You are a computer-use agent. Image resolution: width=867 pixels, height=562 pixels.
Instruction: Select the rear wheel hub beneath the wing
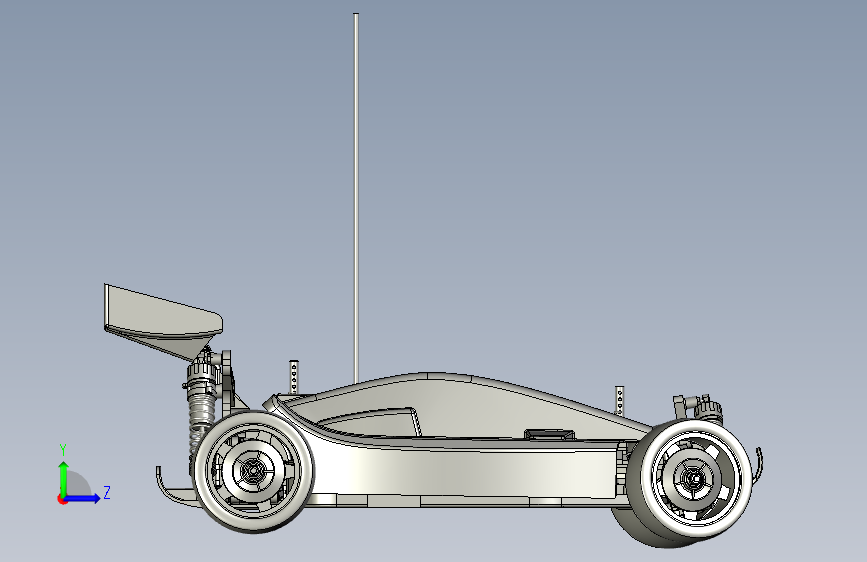click(x=253, y=471)
